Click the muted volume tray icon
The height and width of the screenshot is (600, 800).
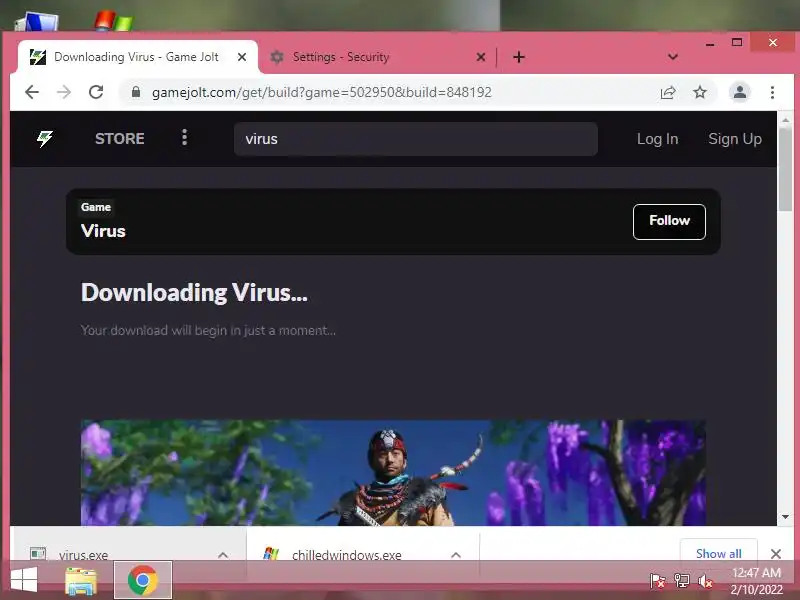(706, 581)
